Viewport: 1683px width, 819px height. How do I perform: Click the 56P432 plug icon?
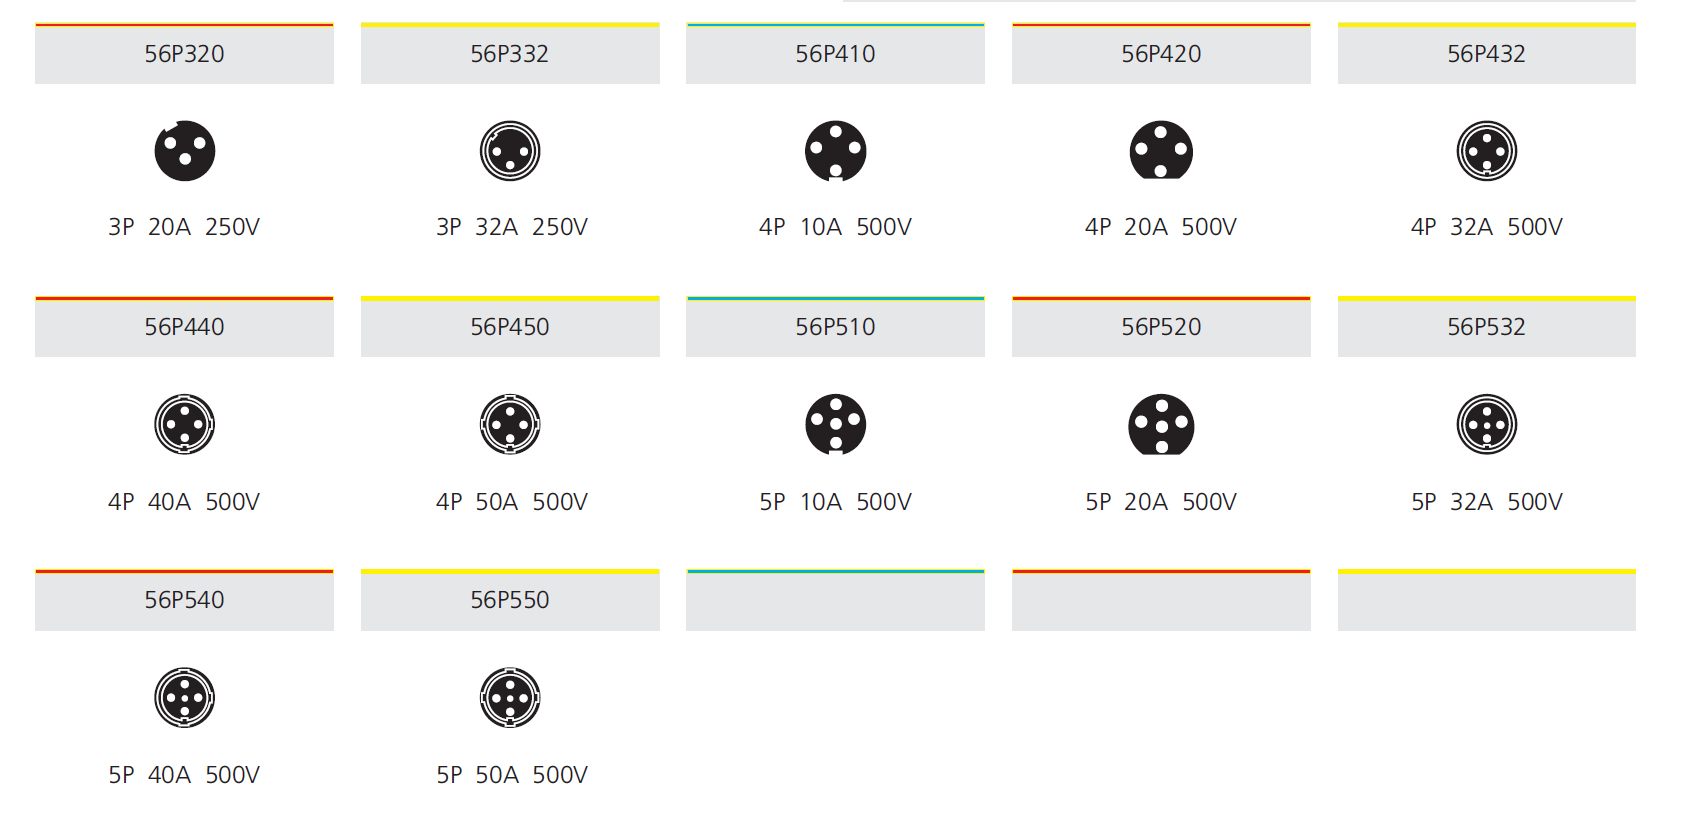click(1487, 151)
